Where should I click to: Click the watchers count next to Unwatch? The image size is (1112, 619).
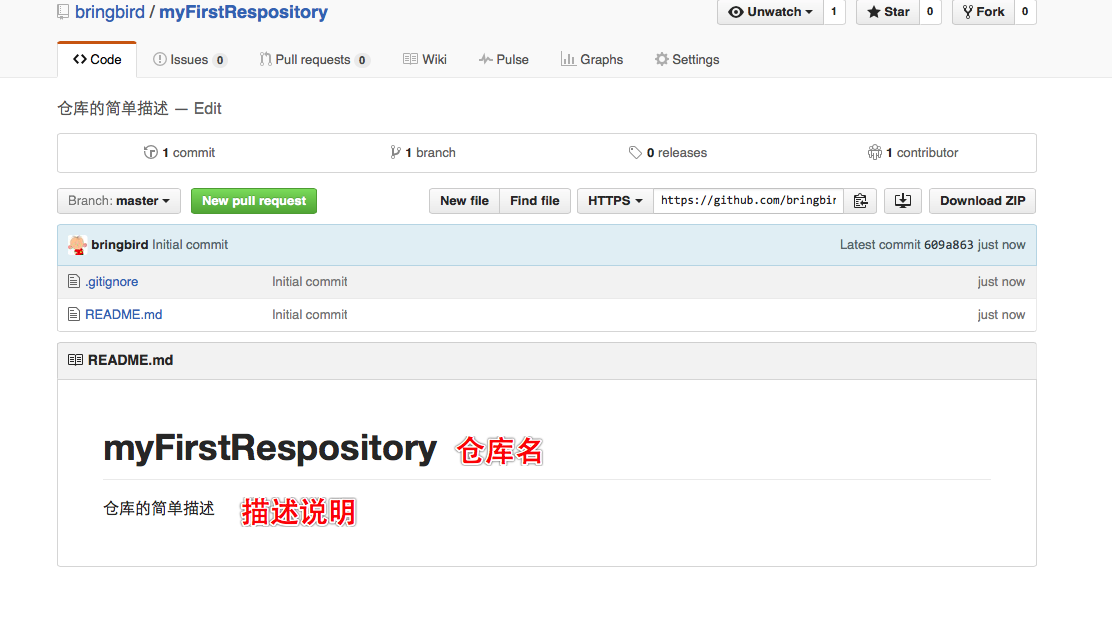tap(834, 12)
